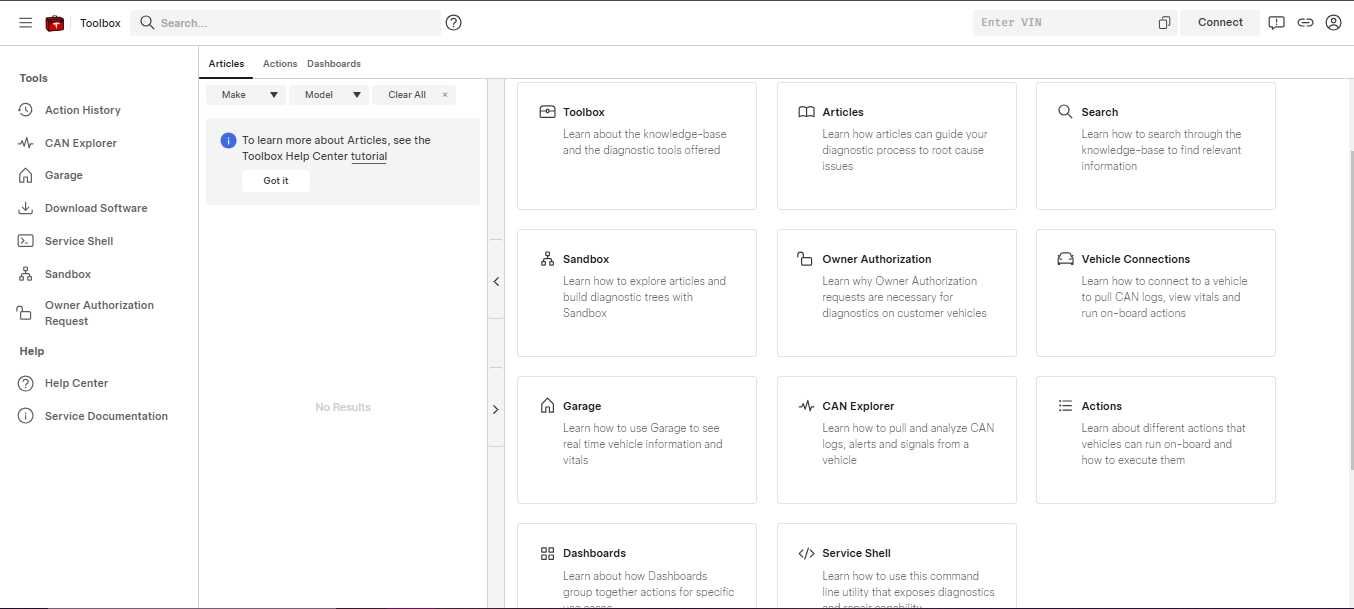Click the Toolbox card icon
Screen dimensions: 1354x609
pyautogui.click(x=547, y=112)
